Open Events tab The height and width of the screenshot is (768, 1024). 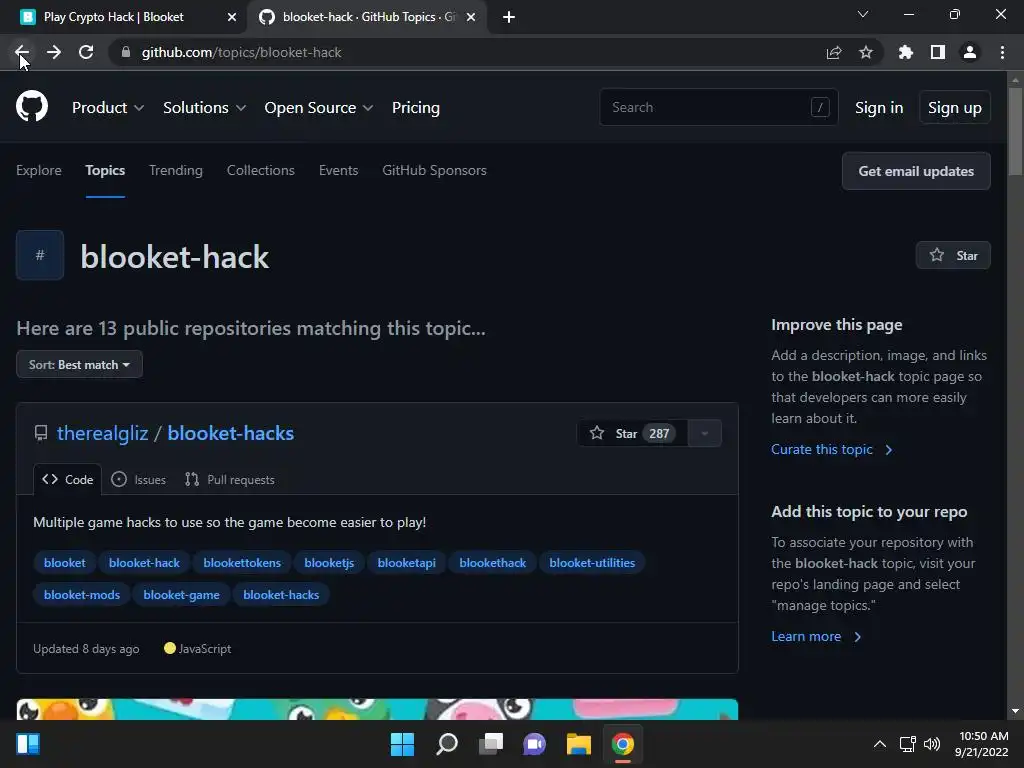[x=338, y=170]
